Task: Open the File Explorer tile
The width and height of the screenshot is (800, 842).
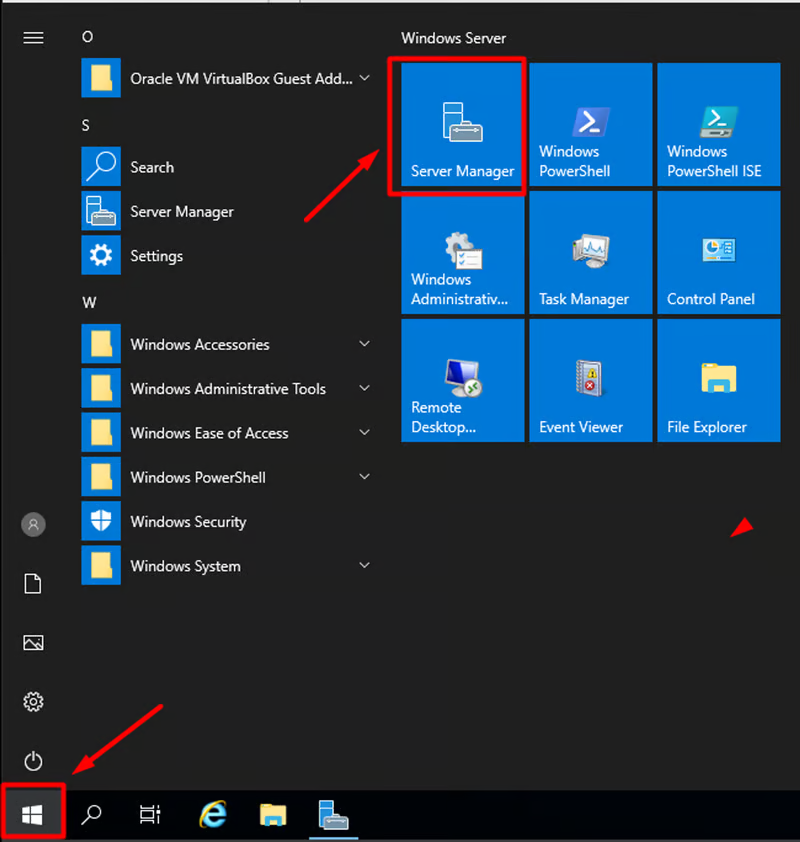Action: click(x=718, y=382)
